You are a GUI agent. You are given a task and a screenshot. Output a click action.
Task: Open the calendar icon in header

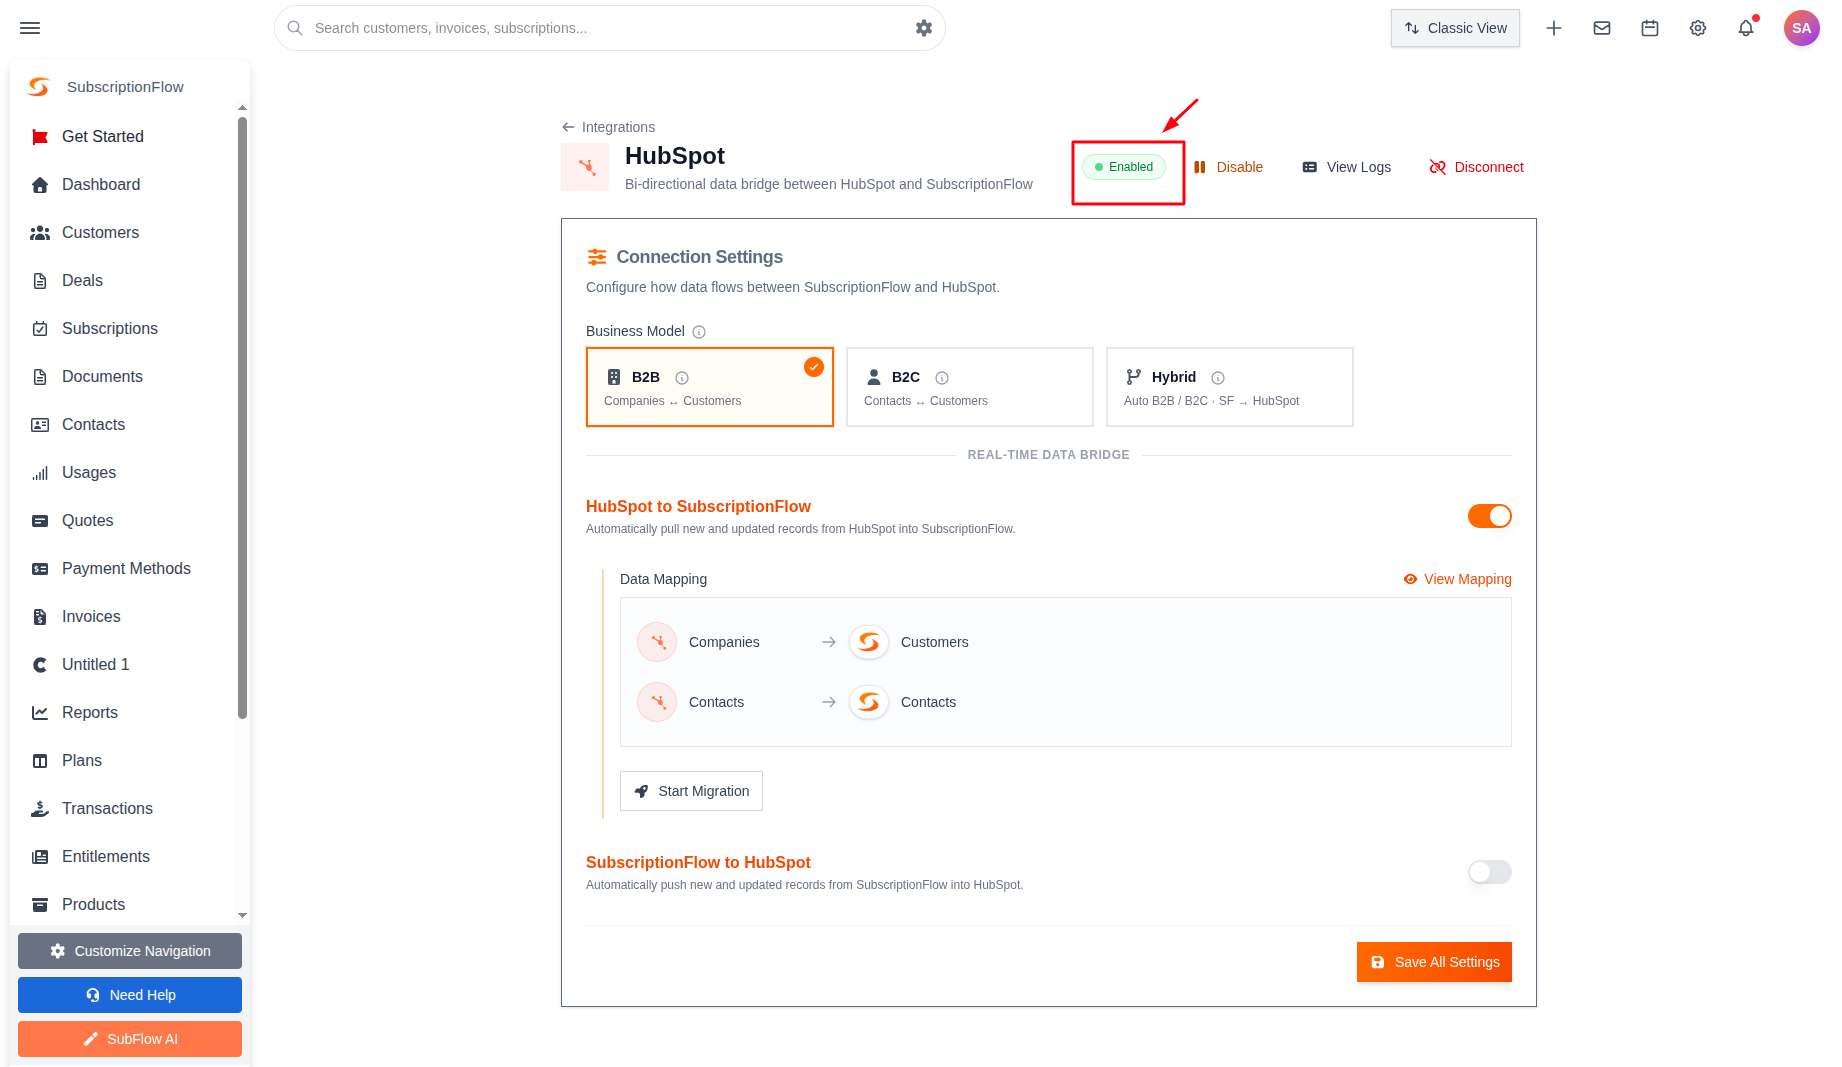click(x=1650, y=28)
